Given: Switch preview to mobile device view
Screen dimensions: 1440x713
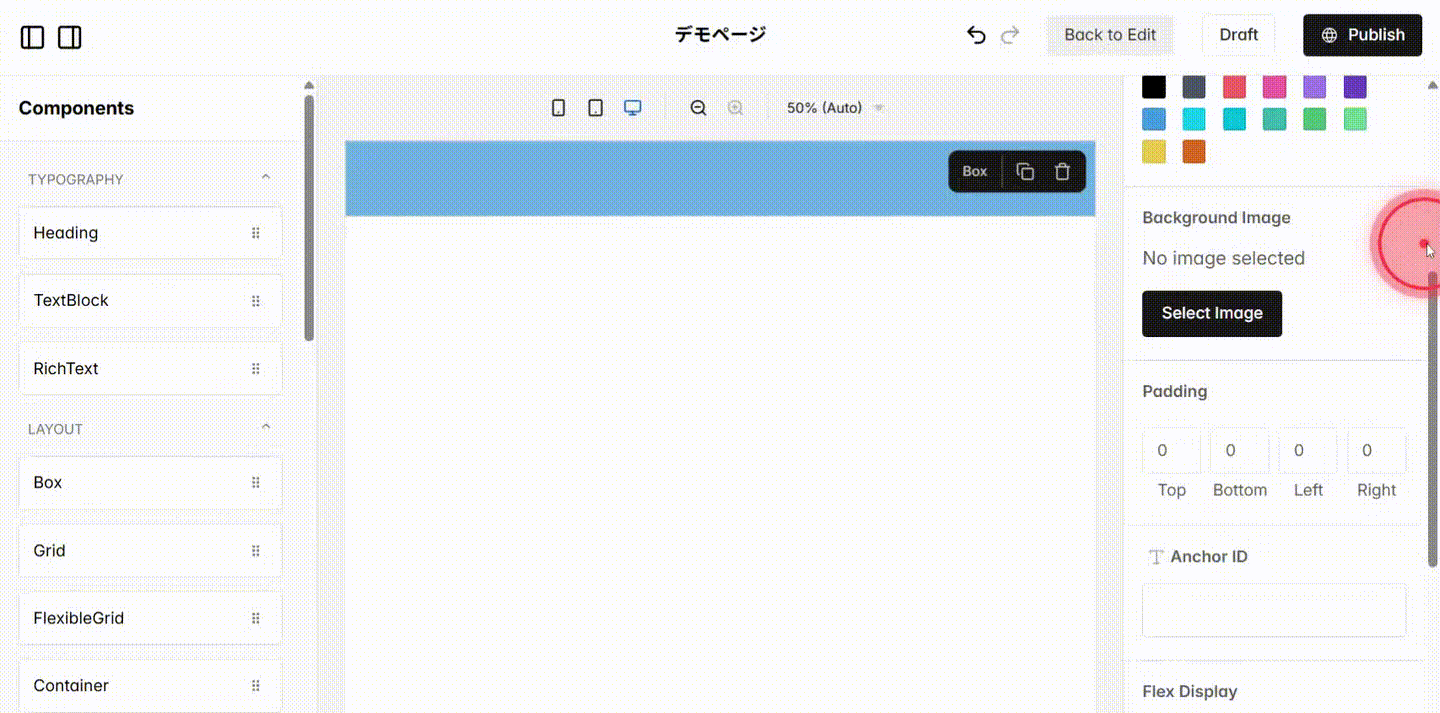Looking at the screenshot, I should coord(558,107).
